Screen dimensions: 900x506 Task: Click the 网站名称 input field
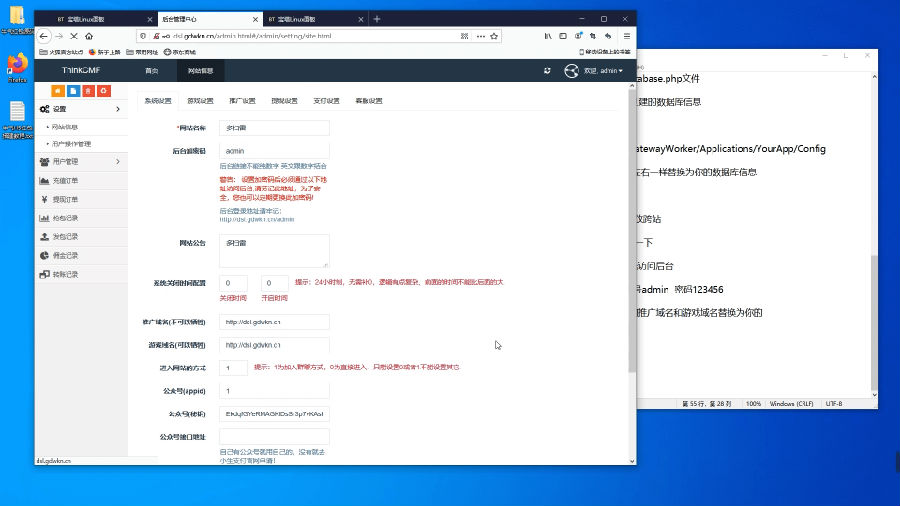273,127
